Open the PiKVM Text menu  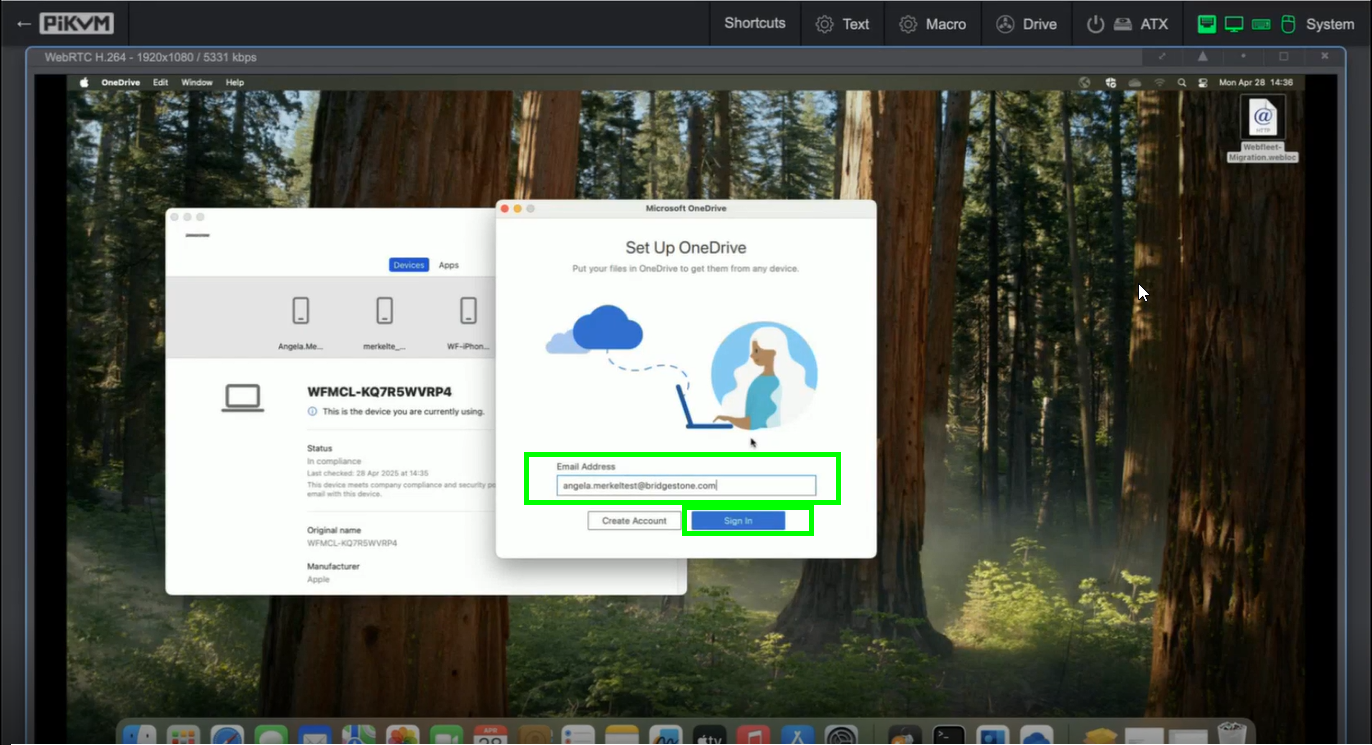click(842, 24)
